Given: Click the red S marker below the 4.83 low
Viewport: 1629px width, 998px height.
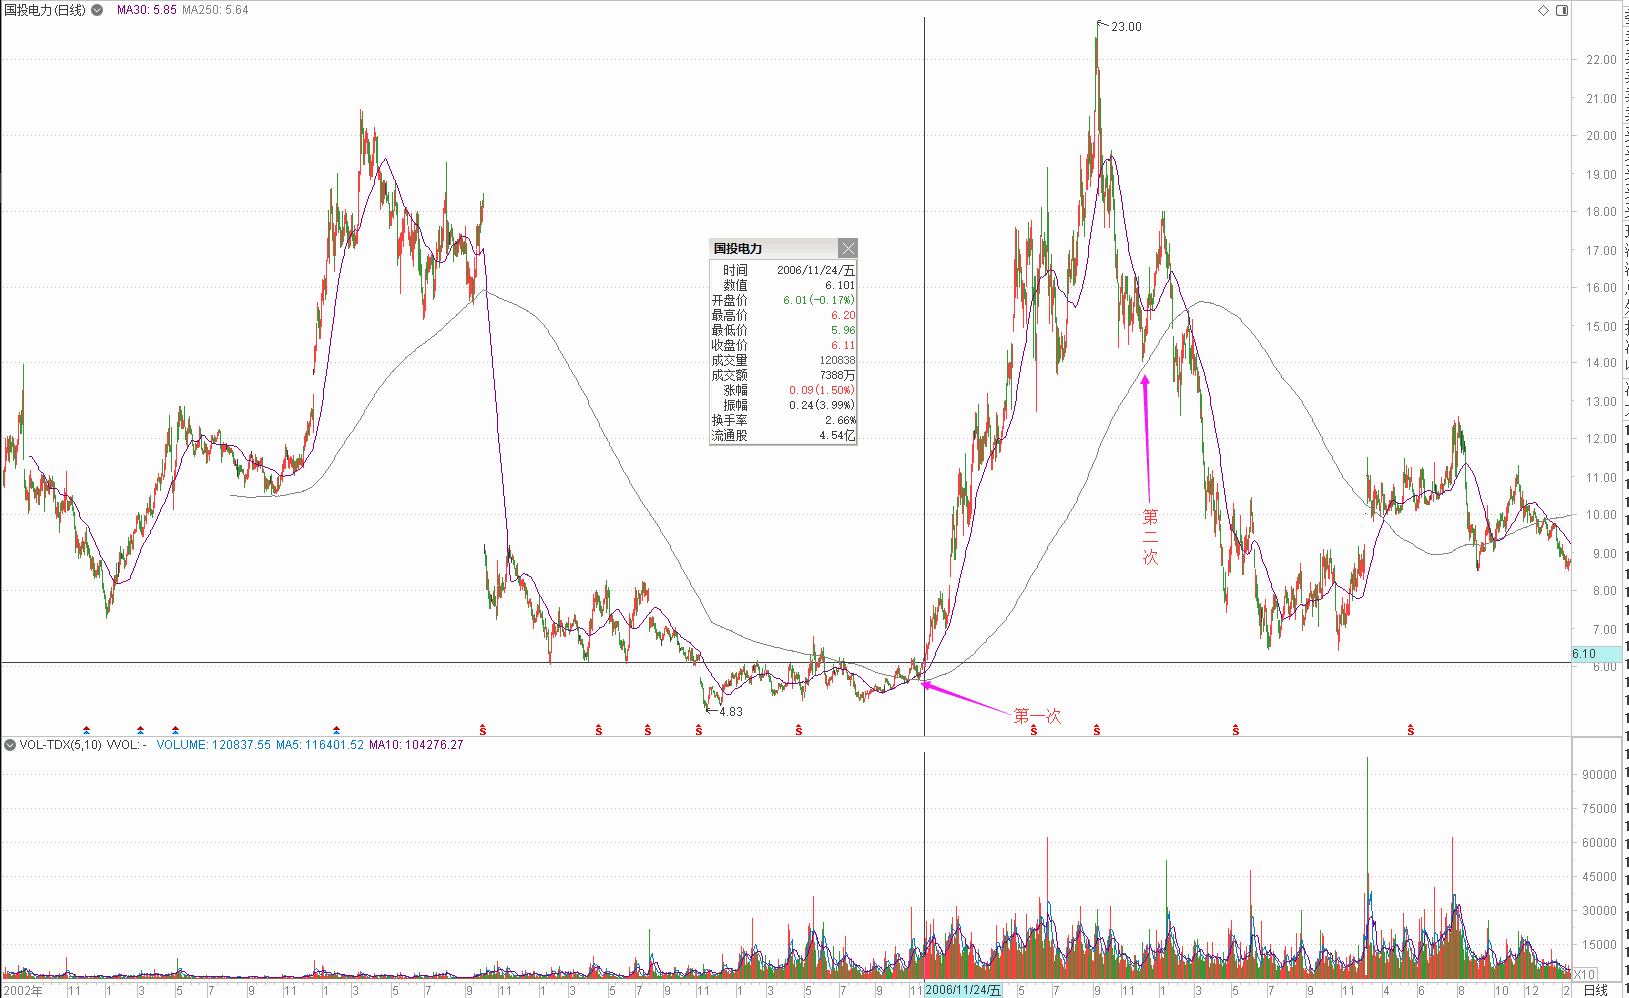Looking at the screenshot, I should click(x=699, y=731).
